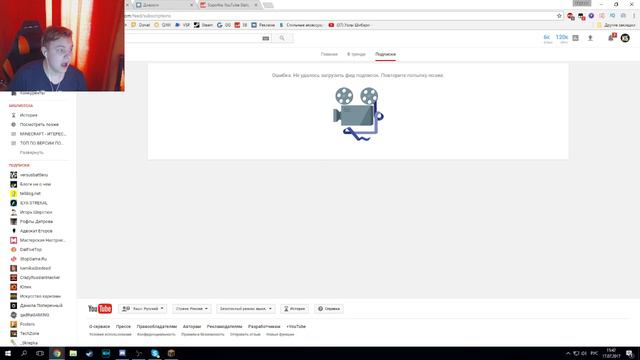Click the taskbar search magnifier icon
This screenshot has height=360, width=640.
[24, 353]
